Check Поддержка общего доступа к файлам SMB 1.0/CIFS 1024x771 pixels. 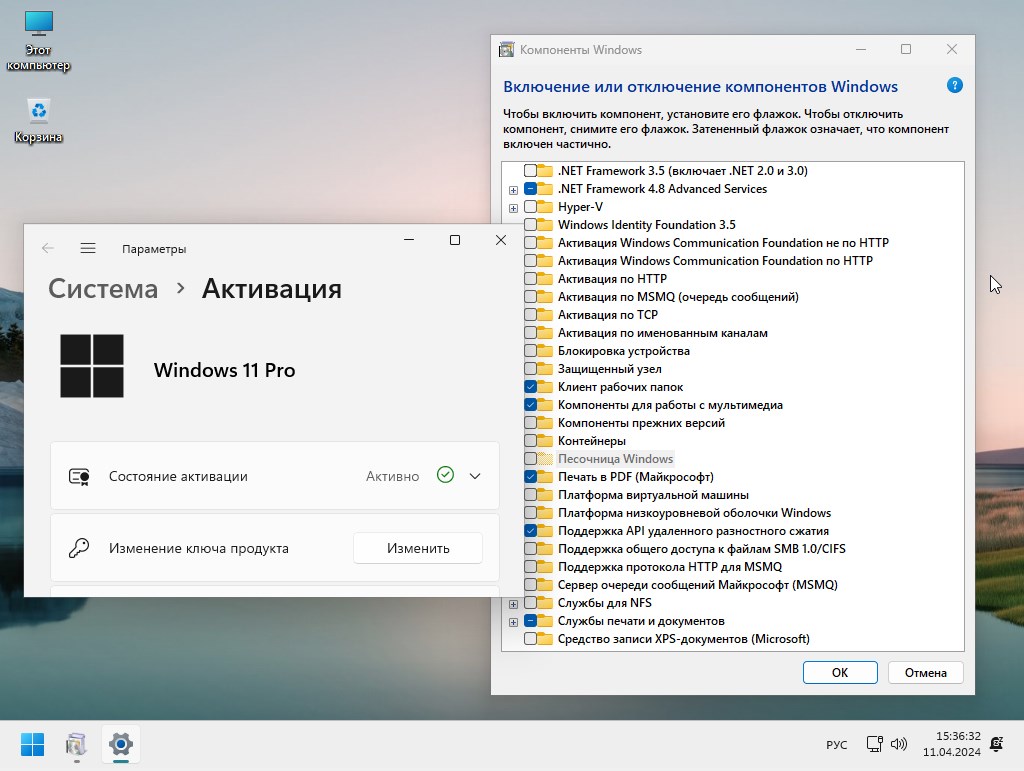[x=530, y=549]
